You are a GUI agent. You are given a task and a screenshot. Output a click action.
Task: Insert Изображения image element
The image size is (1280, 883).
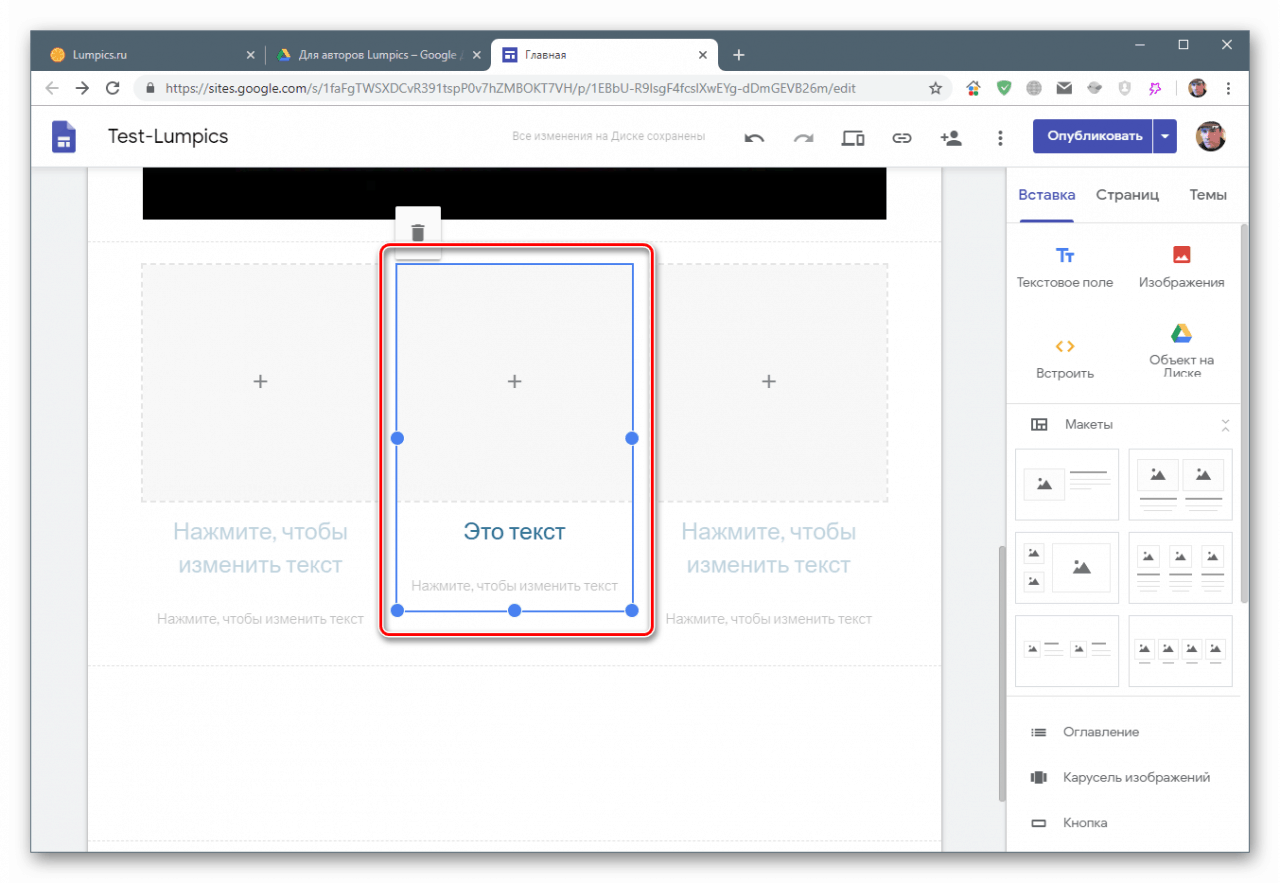tap(1181, 267)
